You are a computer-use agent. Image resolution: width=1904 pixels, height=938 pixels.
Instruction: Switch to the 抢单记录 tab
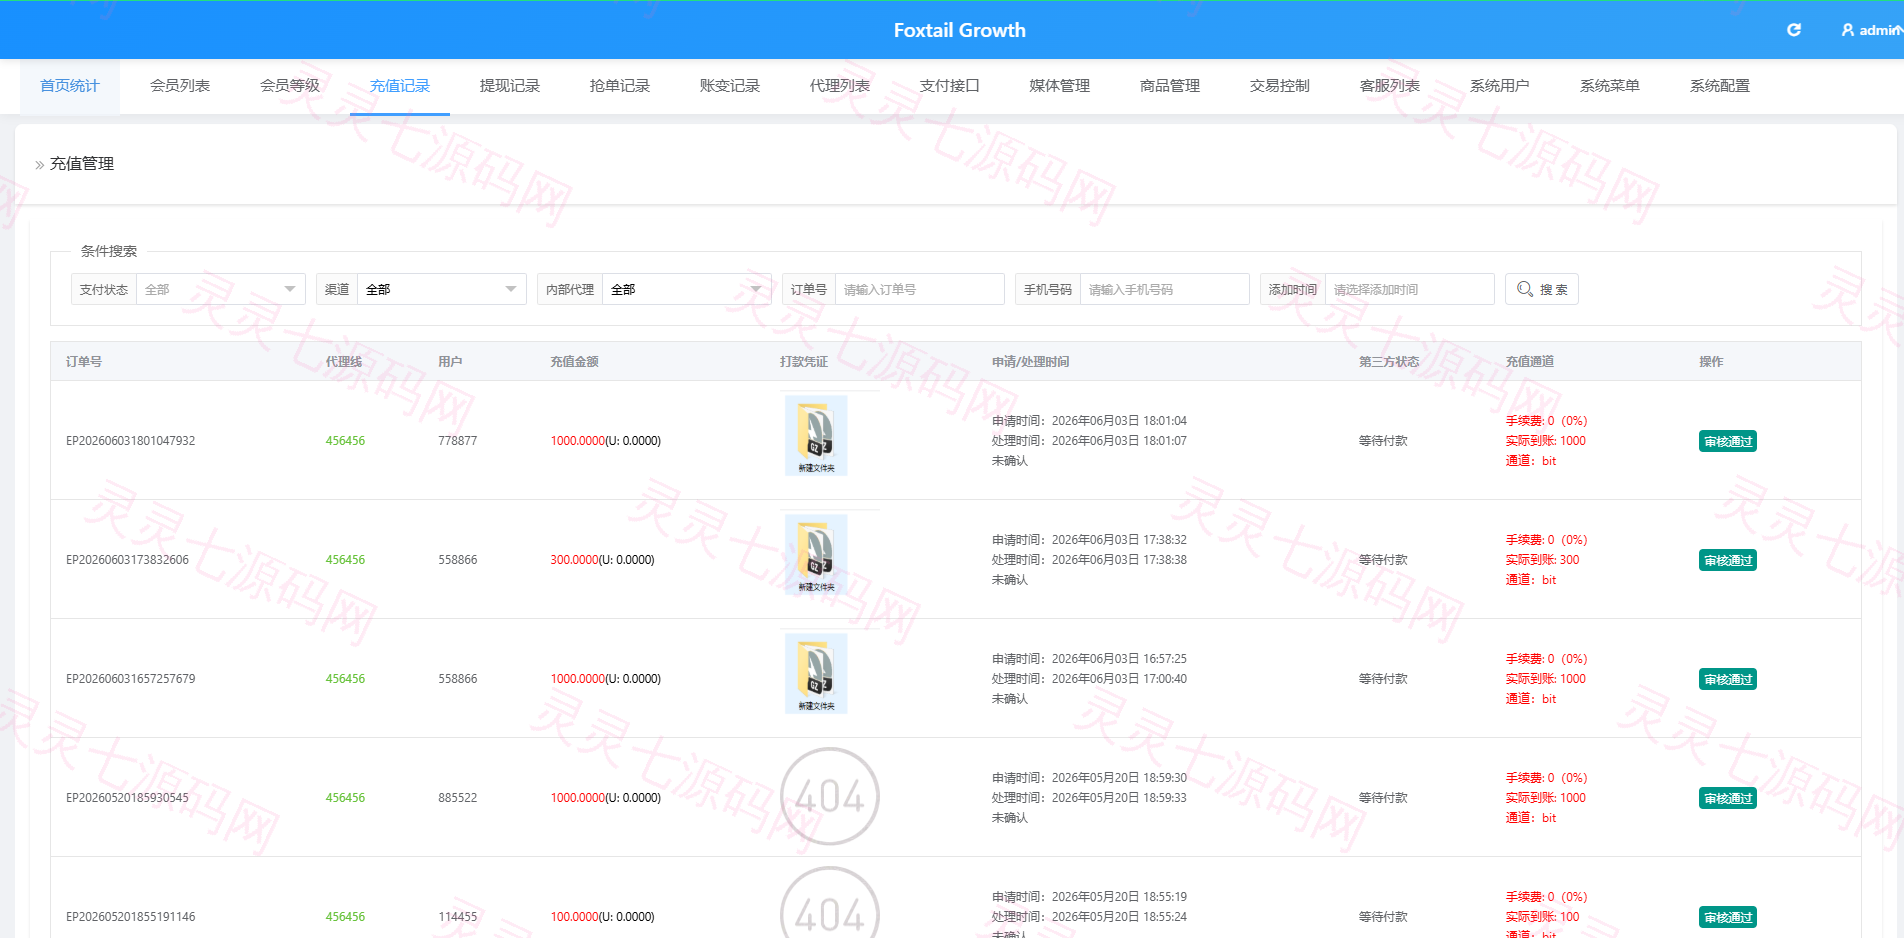[x=620, y=86]
